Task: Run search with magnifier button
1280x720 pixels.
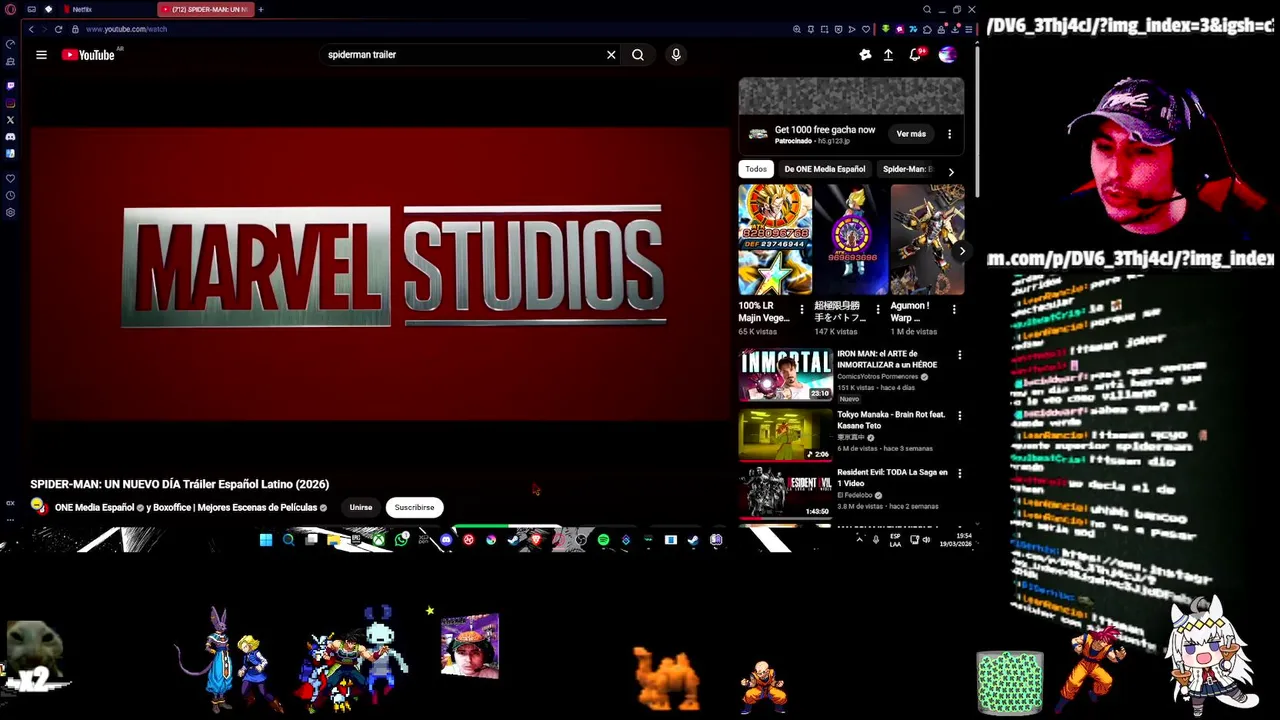Action: click(x=638, y=55)
